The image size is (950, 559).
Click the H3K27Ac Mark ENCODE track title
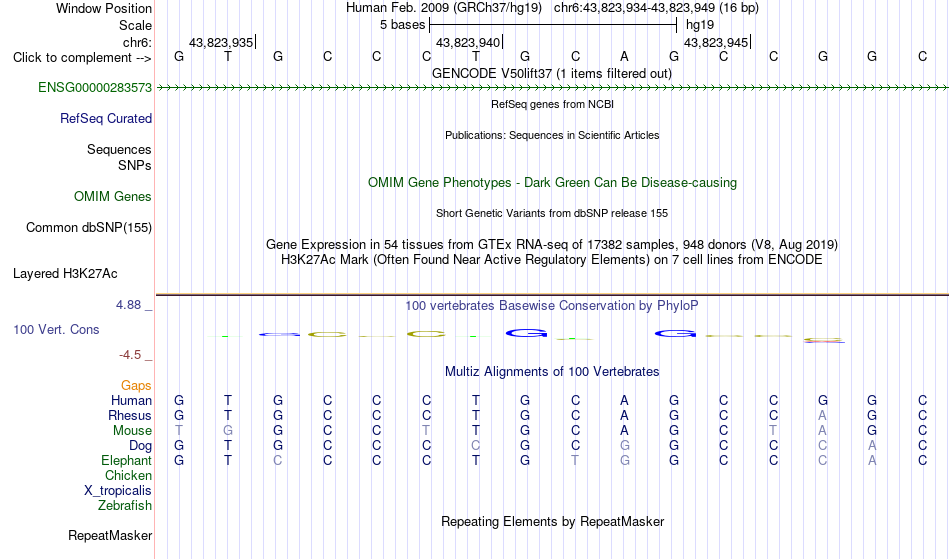point(552,259)
